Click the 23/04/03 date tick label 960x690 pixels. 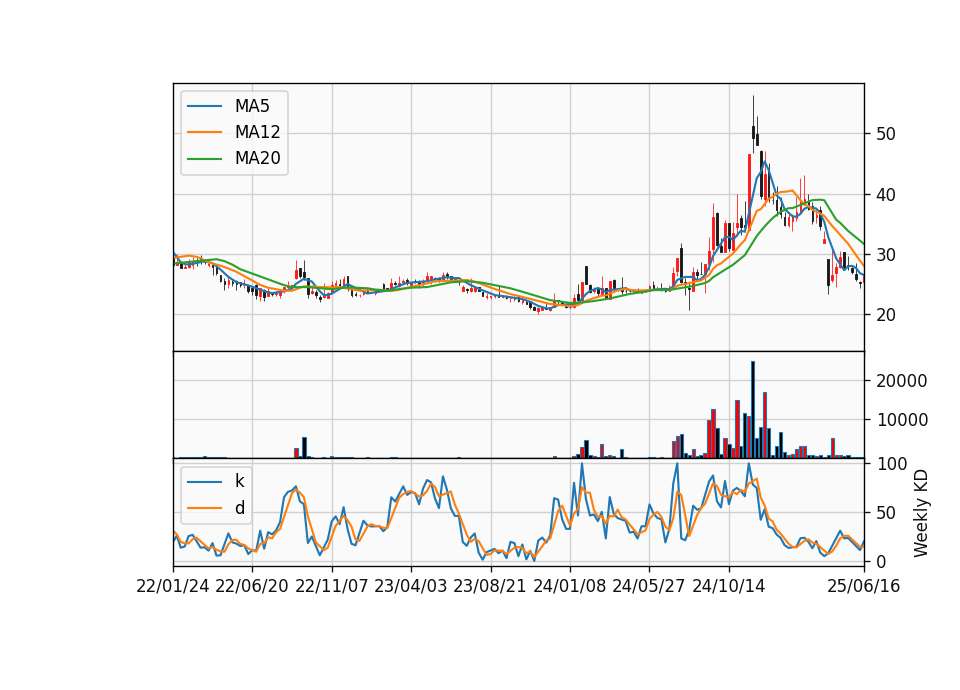coord(411,587)
